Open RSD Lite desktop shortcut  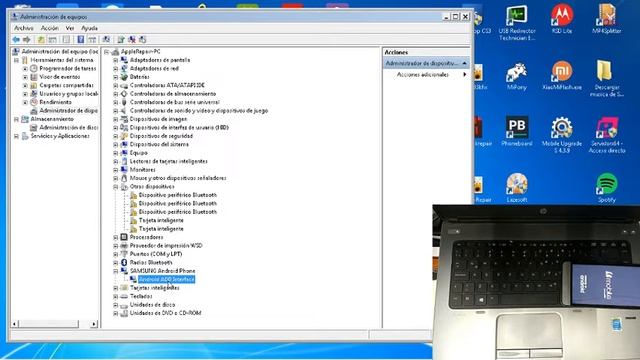[562, 19]
